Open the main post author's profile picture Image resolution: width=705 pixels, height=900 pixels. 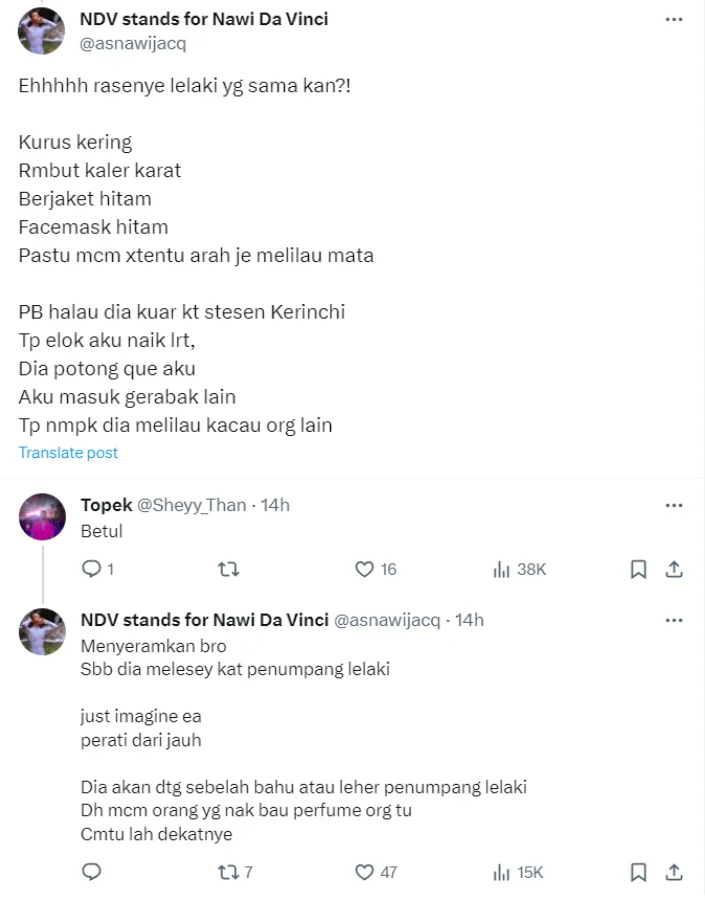42,31
